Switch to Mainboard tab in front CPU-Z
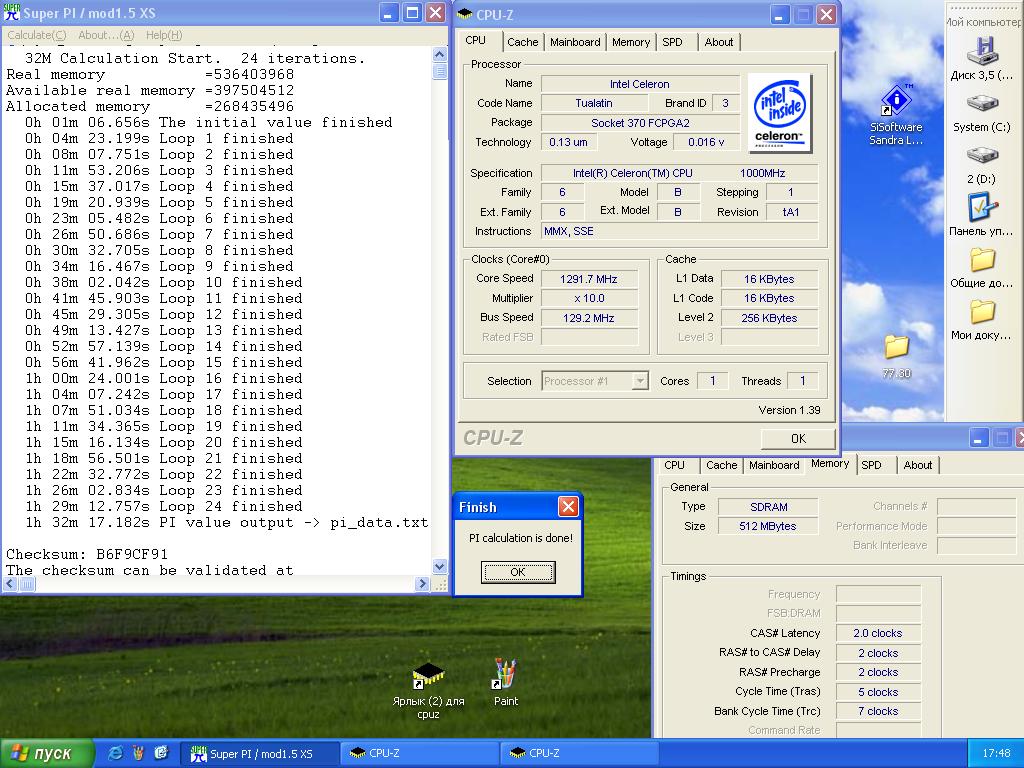Image resolution: width=1024 pixels, height=768 pixels. coord(575,42)
